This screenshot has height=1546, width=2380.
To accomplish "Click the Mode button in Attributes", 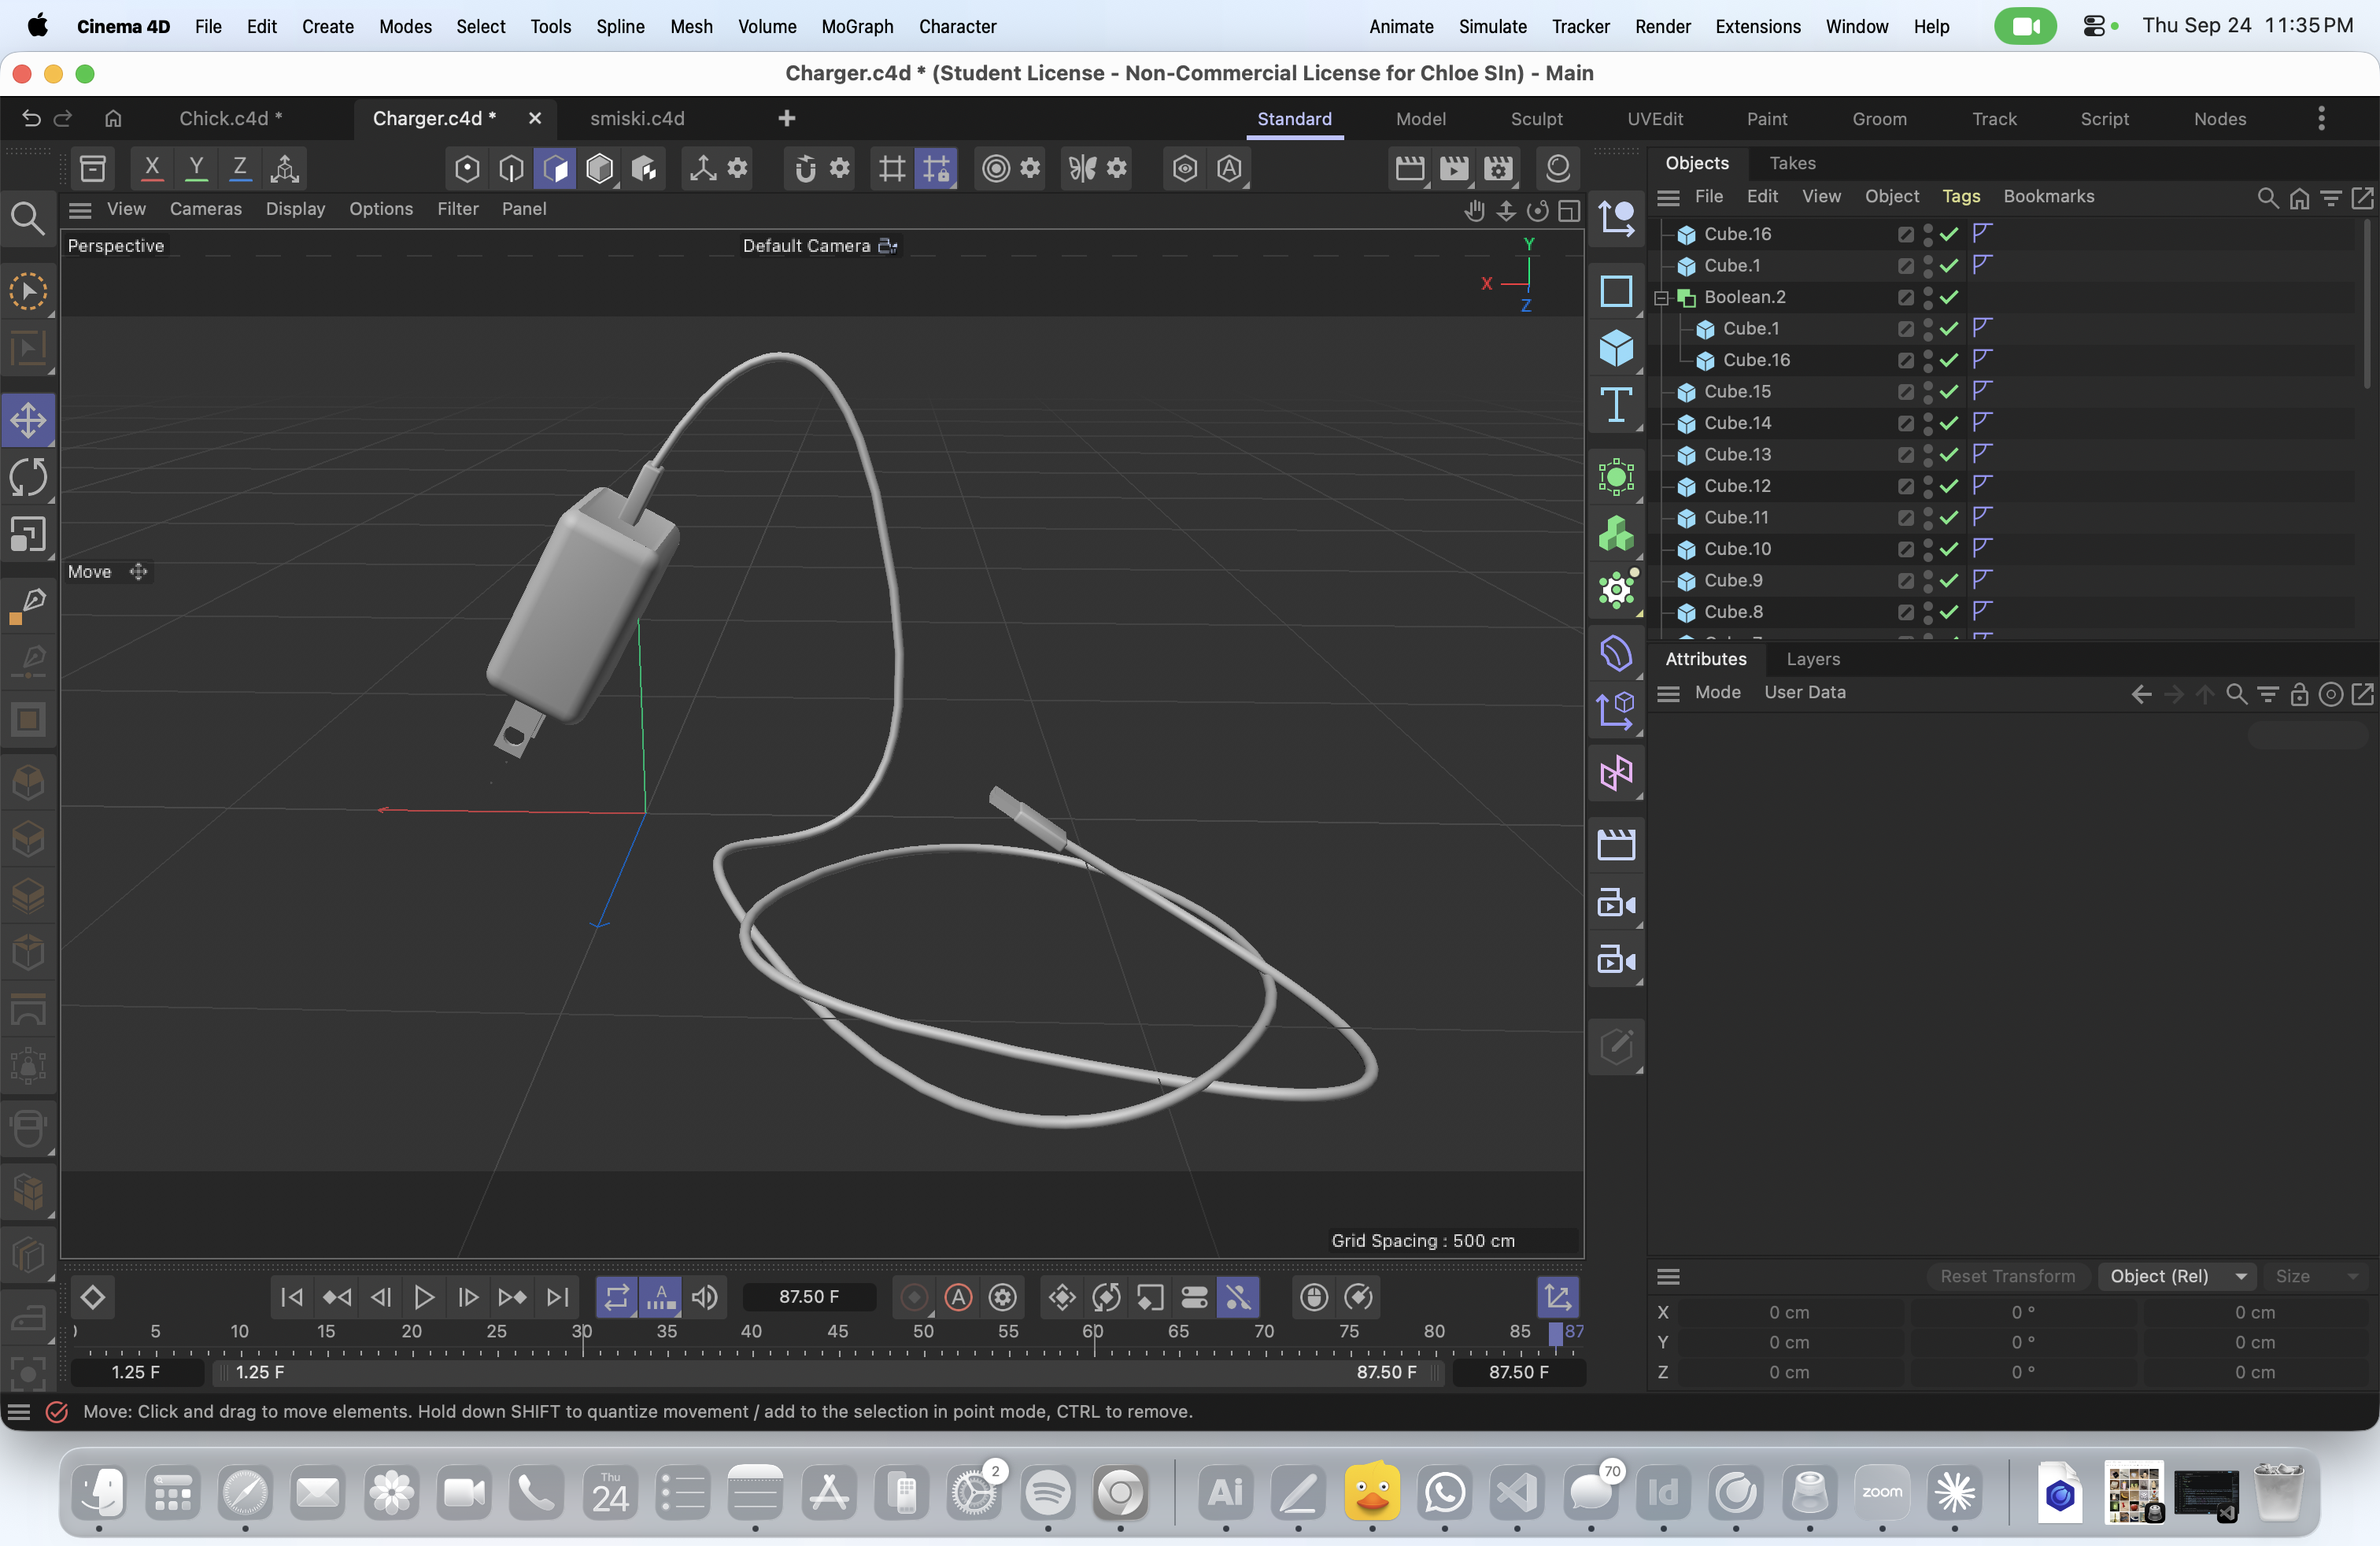I will 1718,693.
